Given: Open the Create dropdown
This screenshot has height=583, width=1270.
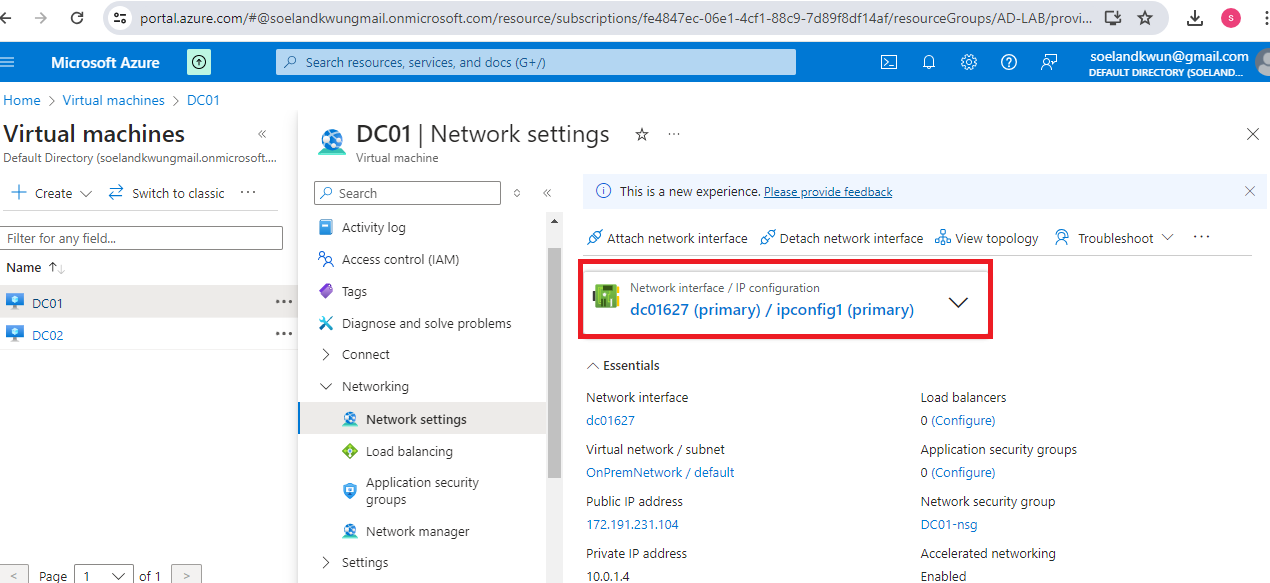Looking at the screenshot, I should pyautogui.click(x=51, y=193).
